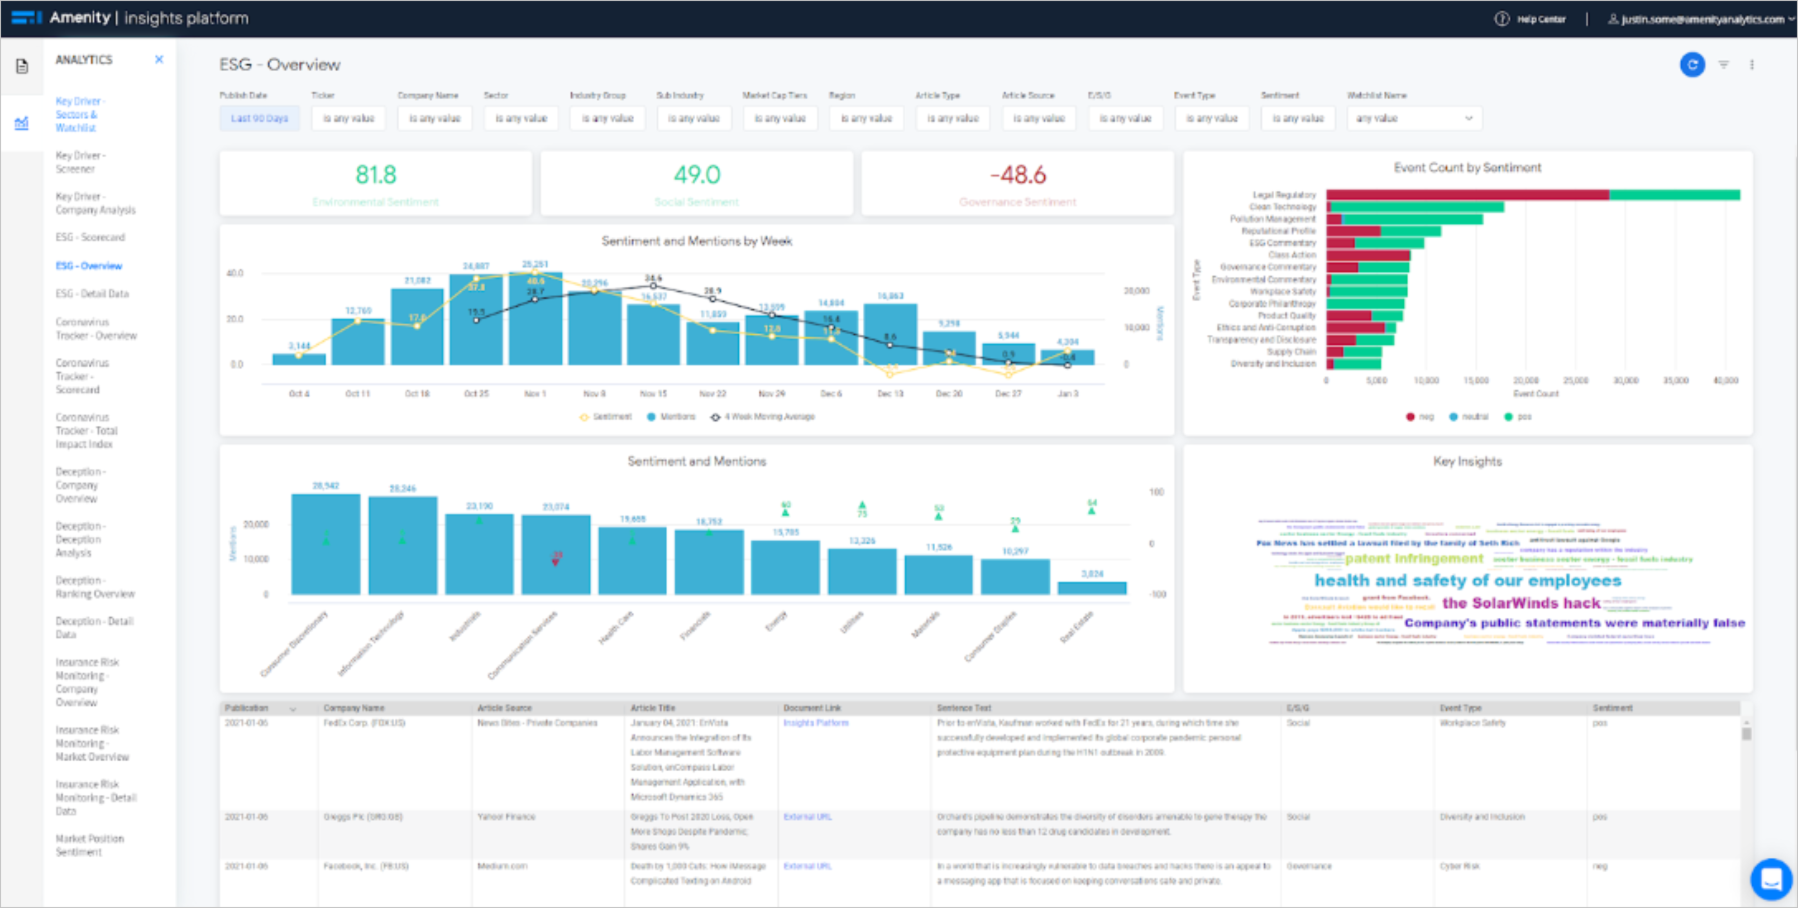The image size is (1798, 908).
Task: Open the filter funnel icon beside refresh
Action: click(1722, 64)
